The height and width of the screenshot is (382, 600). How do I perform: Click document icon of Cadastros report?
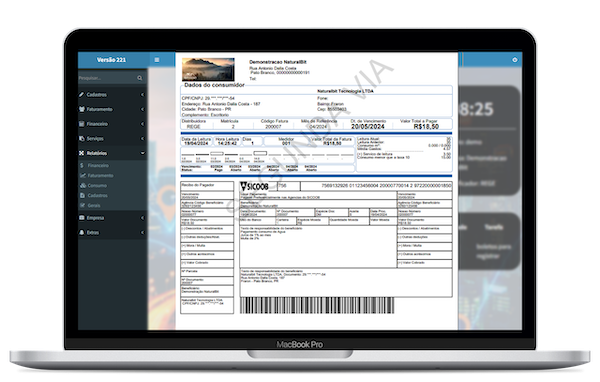82,195
